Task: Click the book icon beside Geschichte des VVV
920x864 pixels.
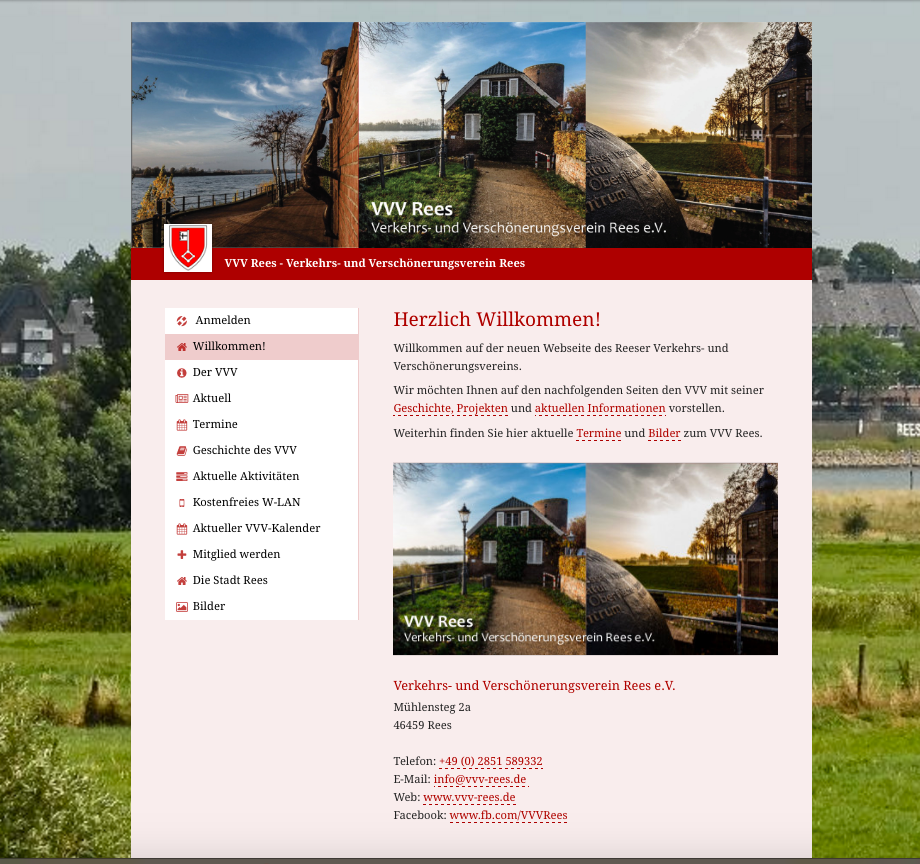Action: click(x=182, y=451)
